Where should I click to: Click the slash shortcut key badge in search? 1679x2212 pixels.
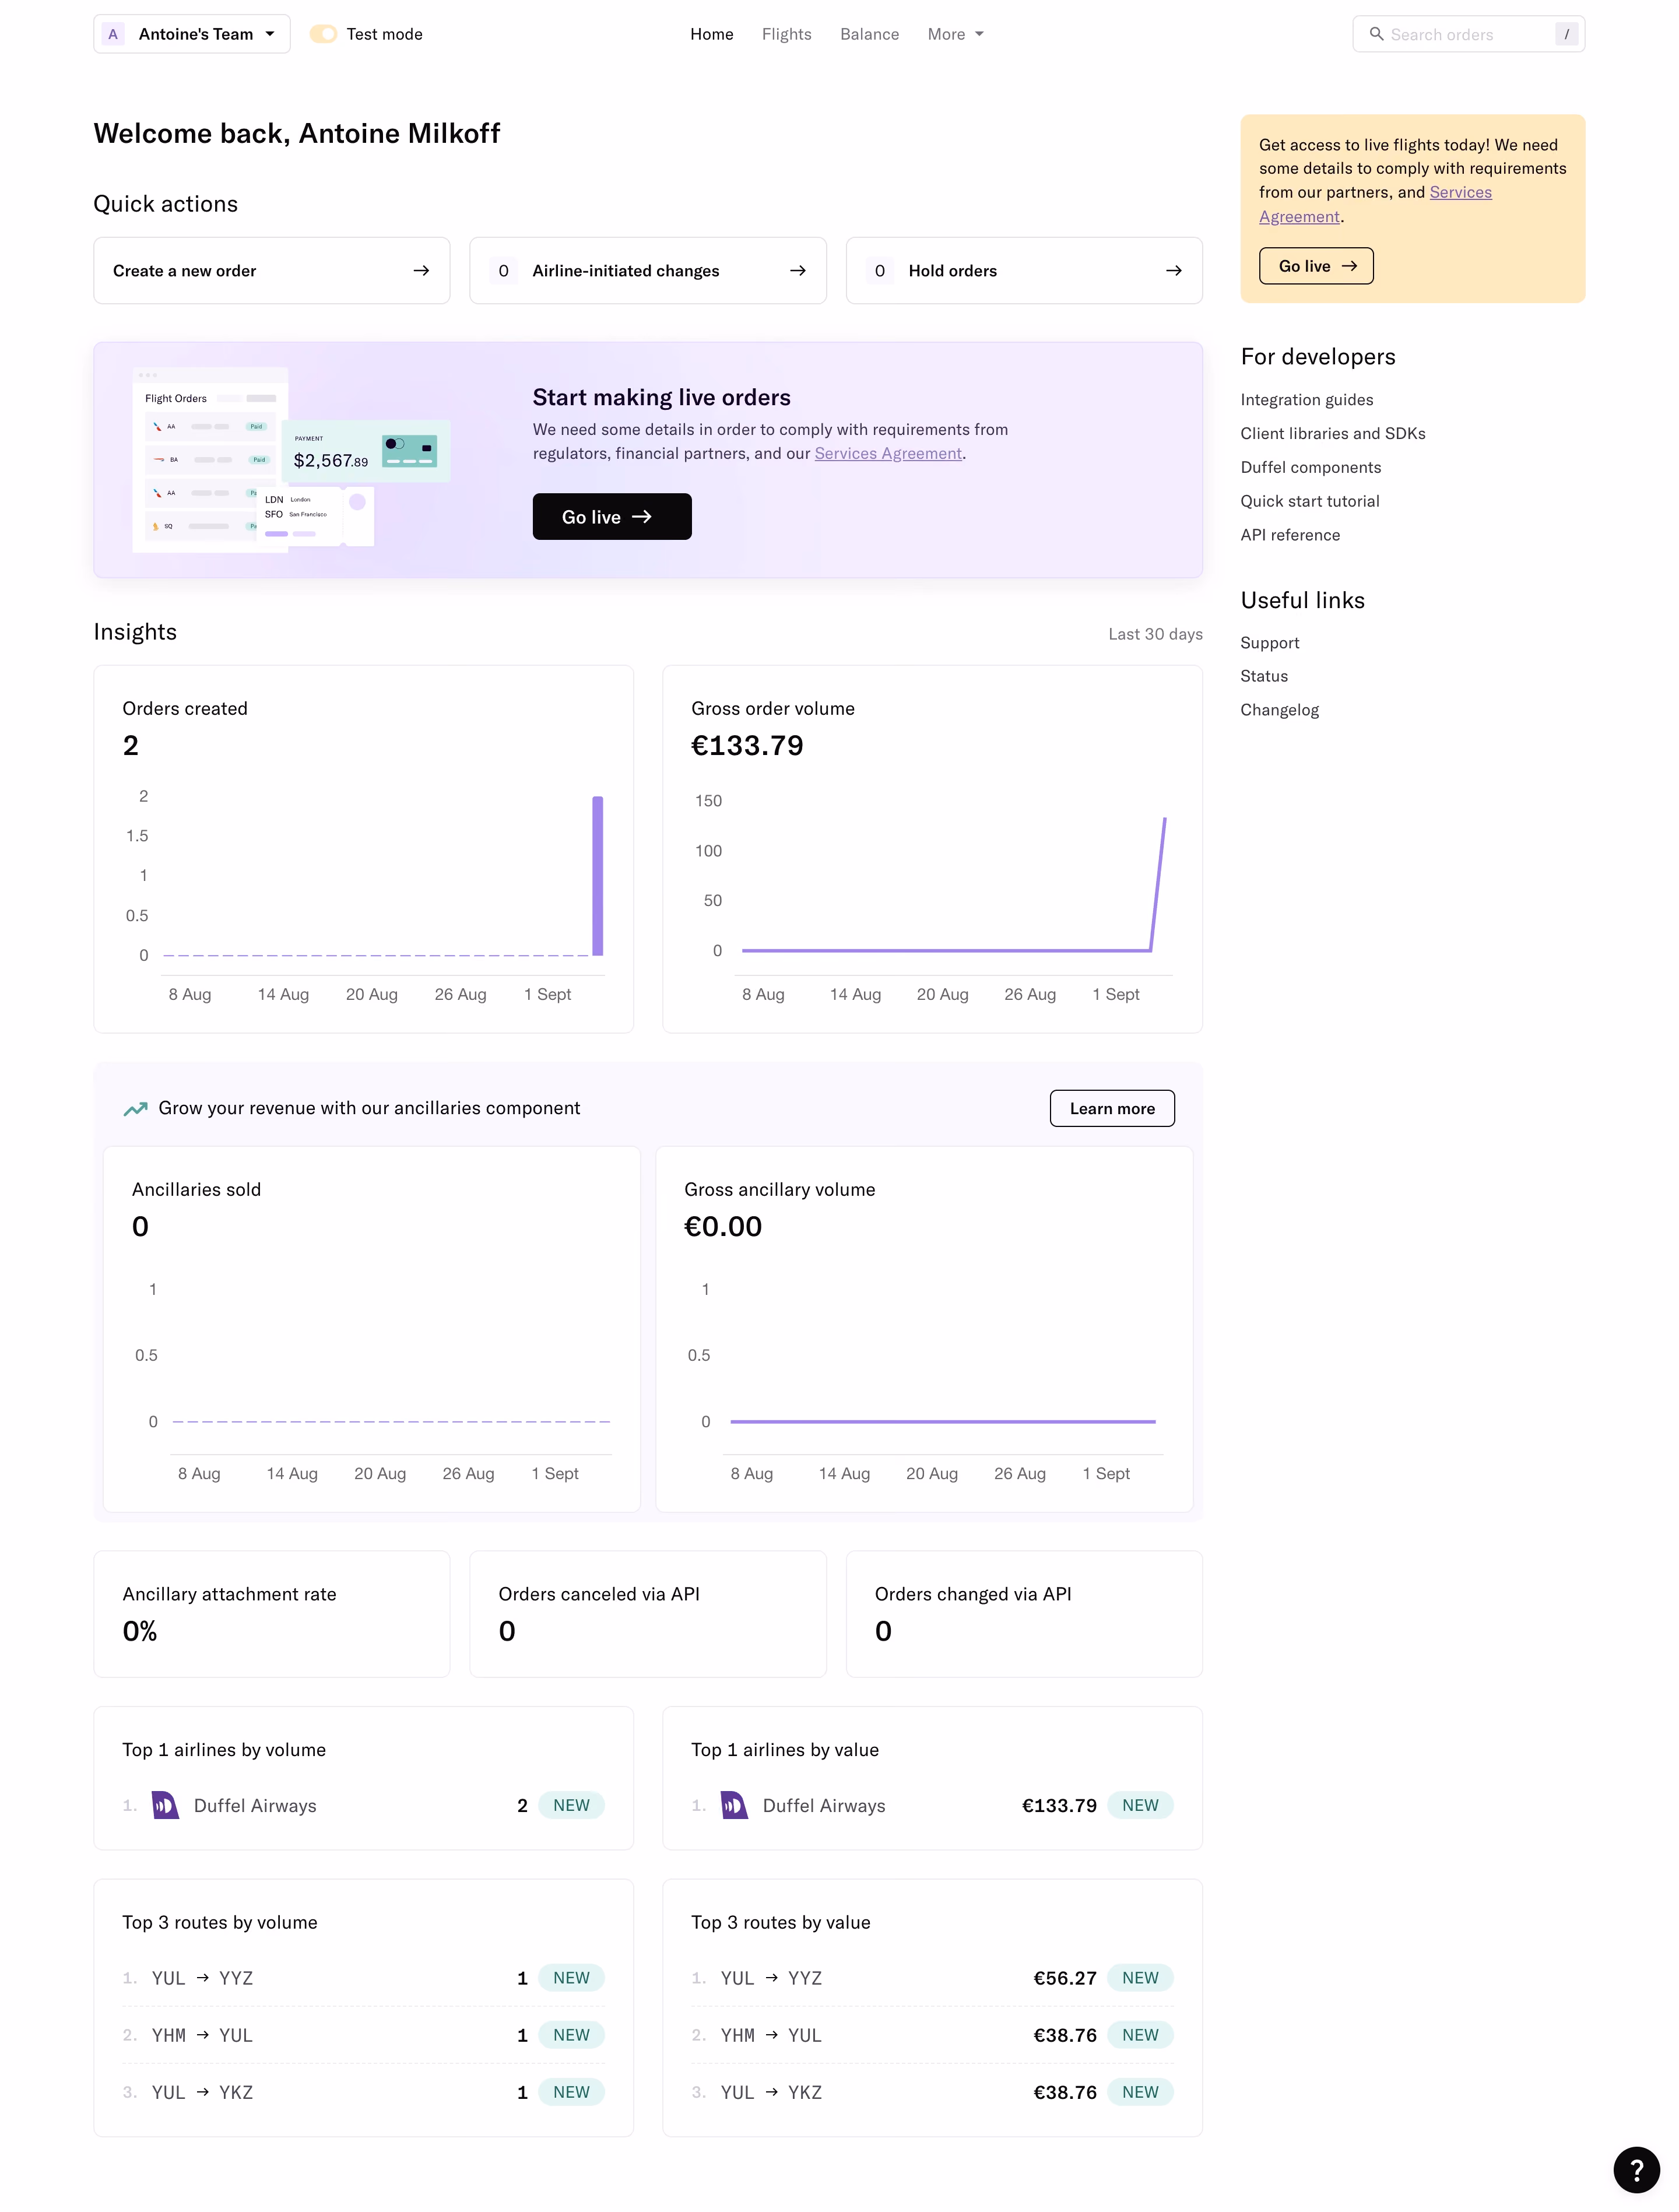[x=1566, y=34]
